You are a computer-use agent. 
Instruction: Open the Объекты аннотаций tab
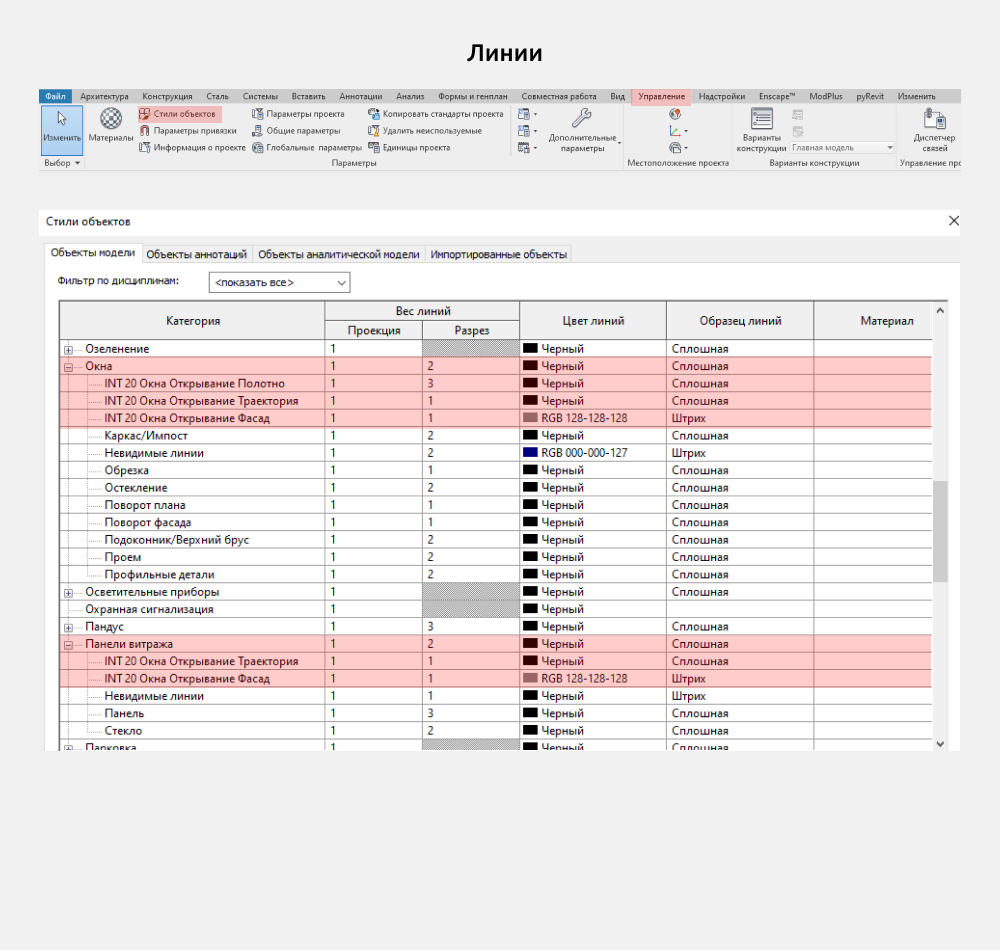tap(196, 254)
